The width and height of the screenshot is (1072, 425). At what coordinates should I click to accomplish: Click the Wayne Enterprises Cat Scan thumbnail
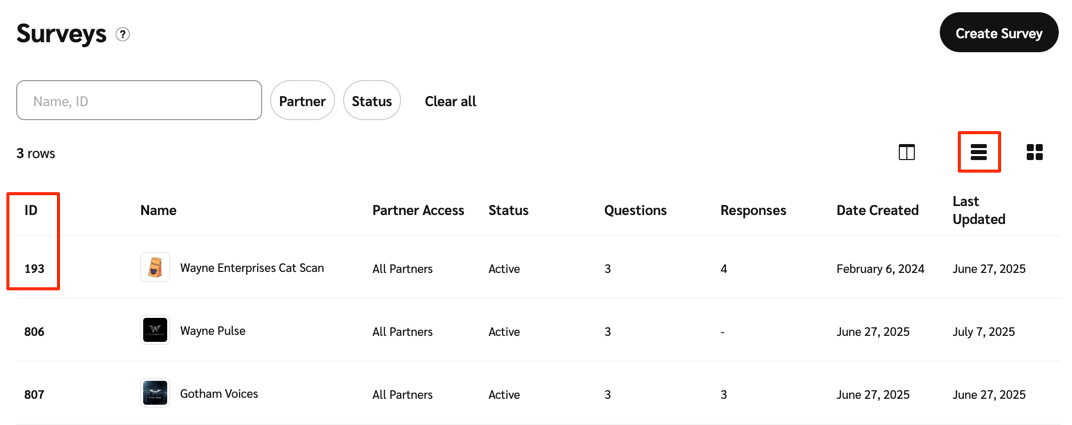[x=155, y=268]
